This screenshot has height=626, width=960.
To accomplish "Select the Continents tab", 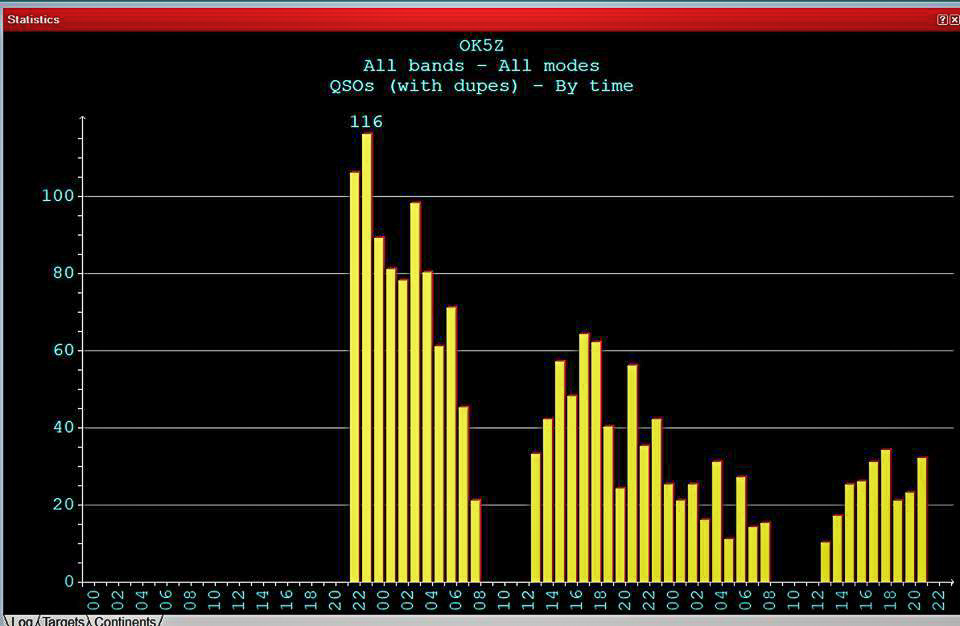I will tap(125, 621).
